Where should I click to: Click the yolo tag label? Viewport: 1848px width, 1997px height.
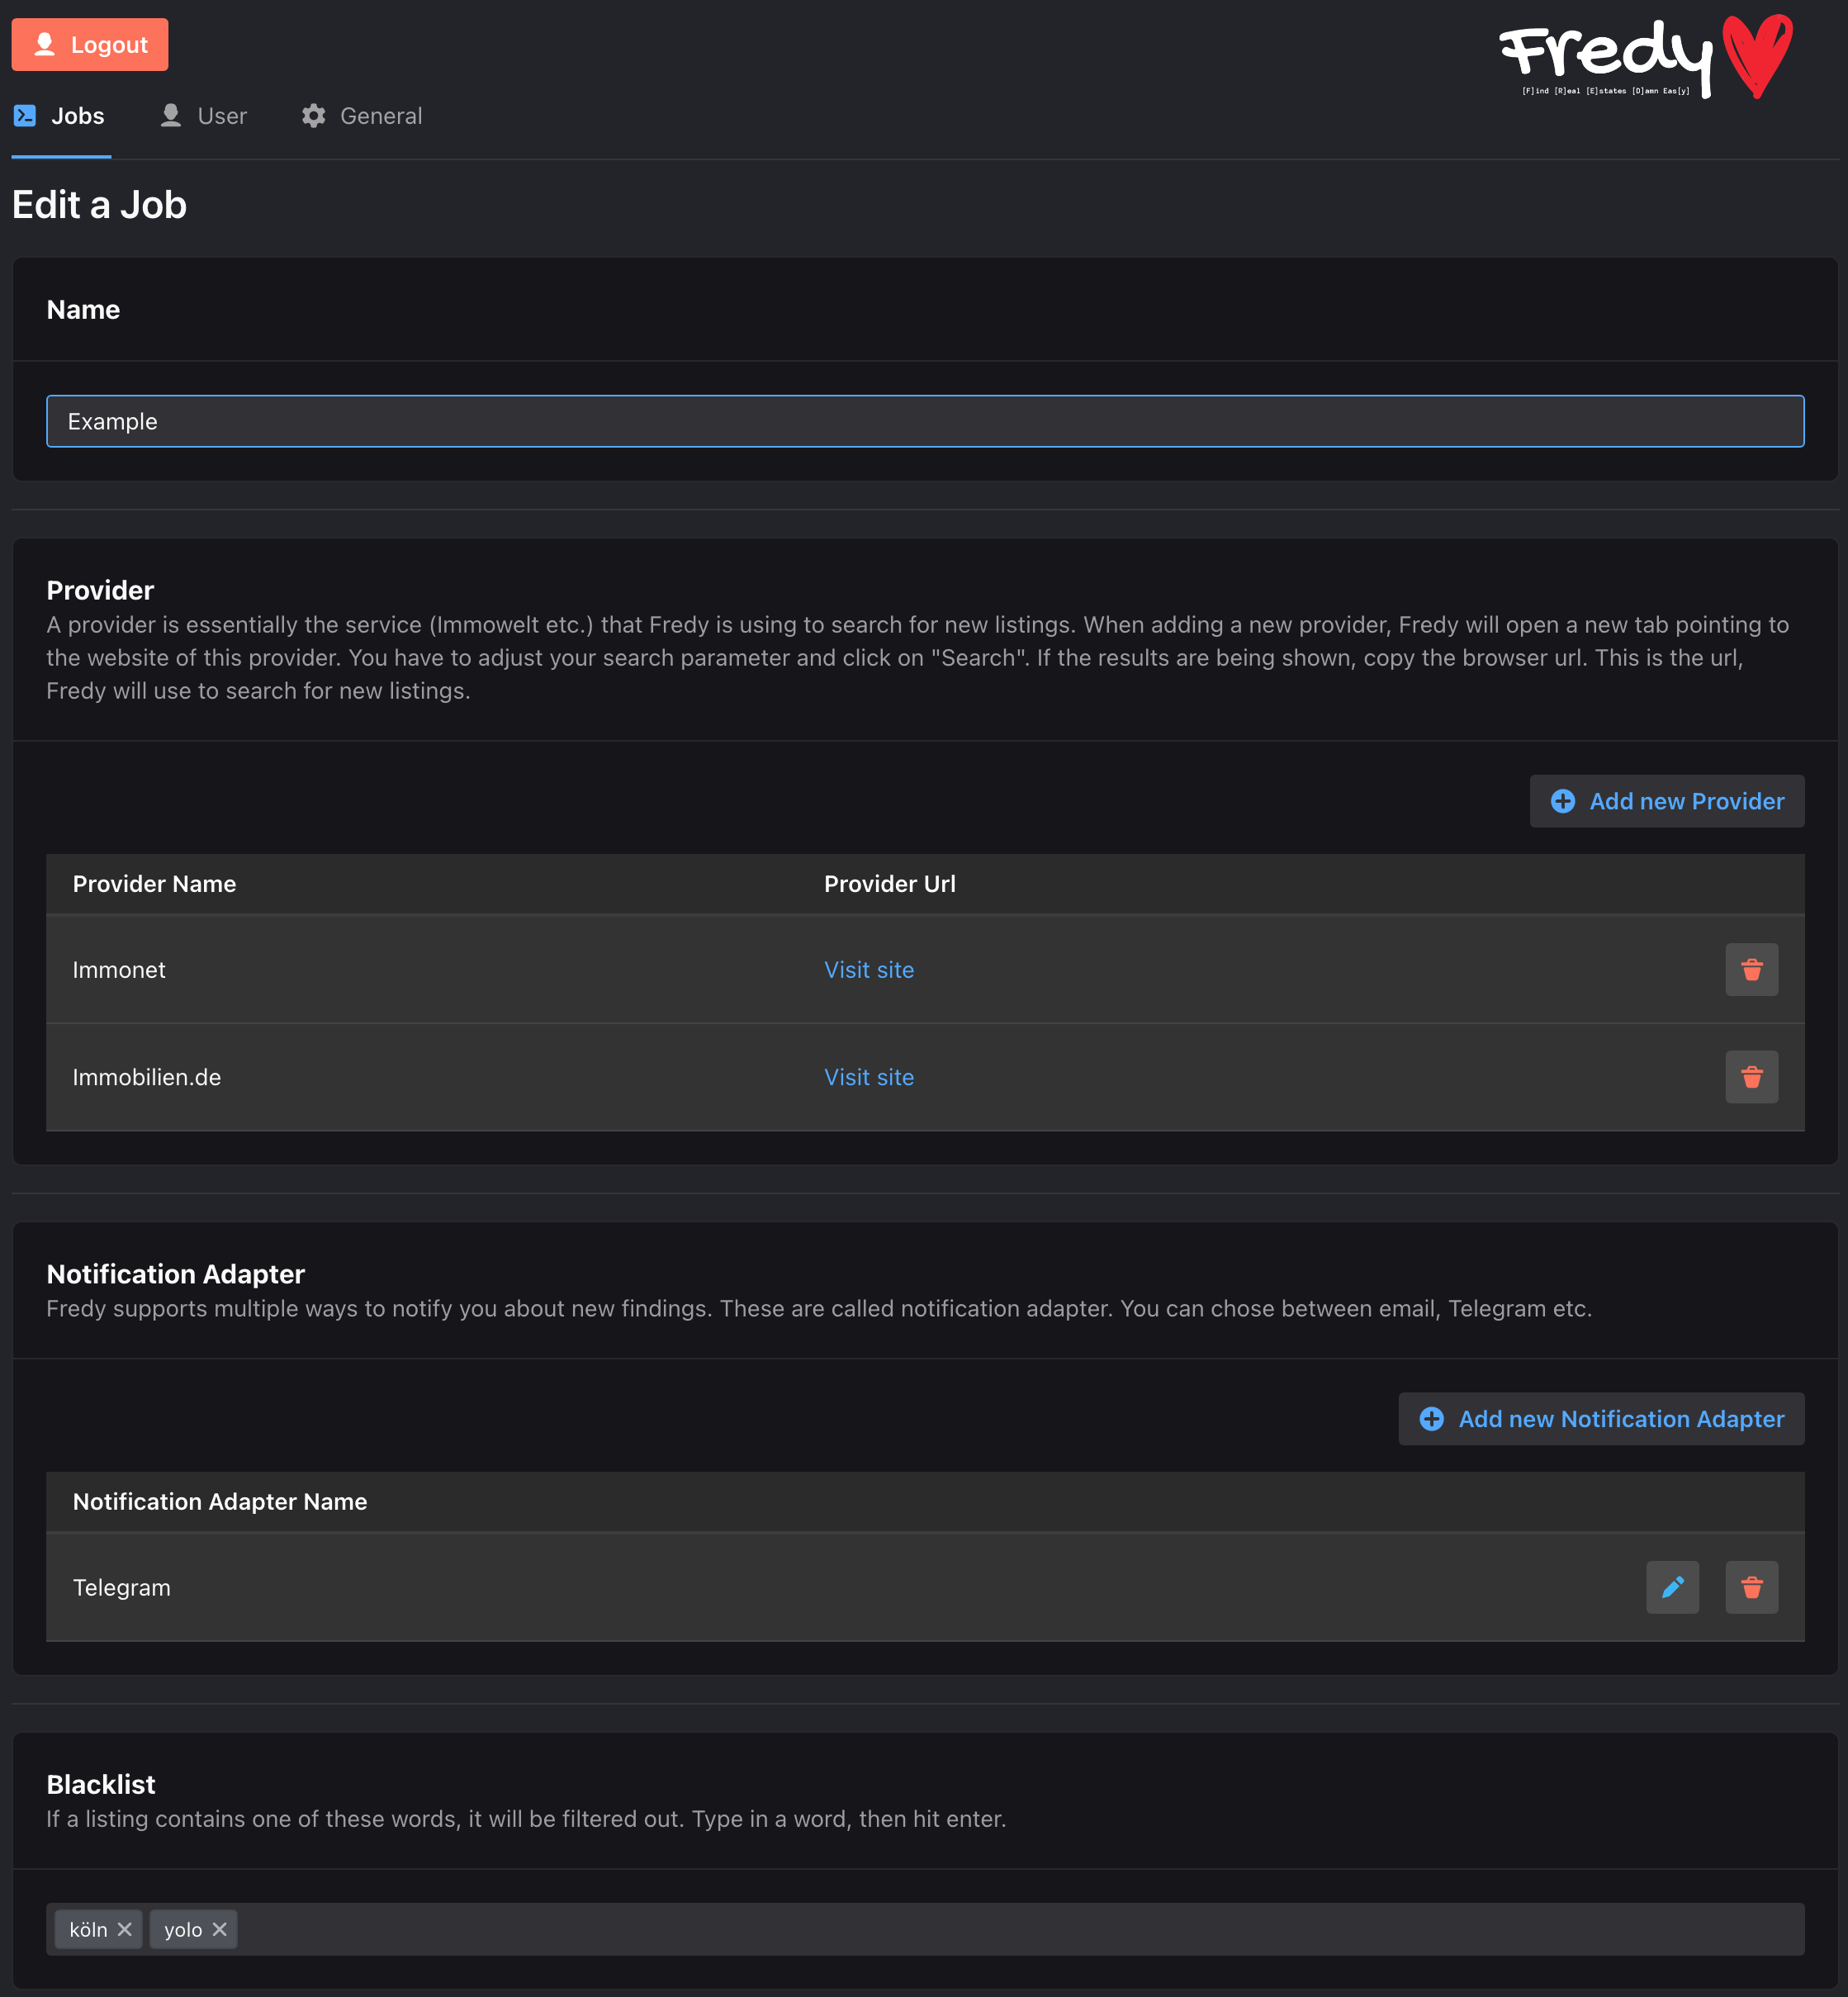point(183,1929)
